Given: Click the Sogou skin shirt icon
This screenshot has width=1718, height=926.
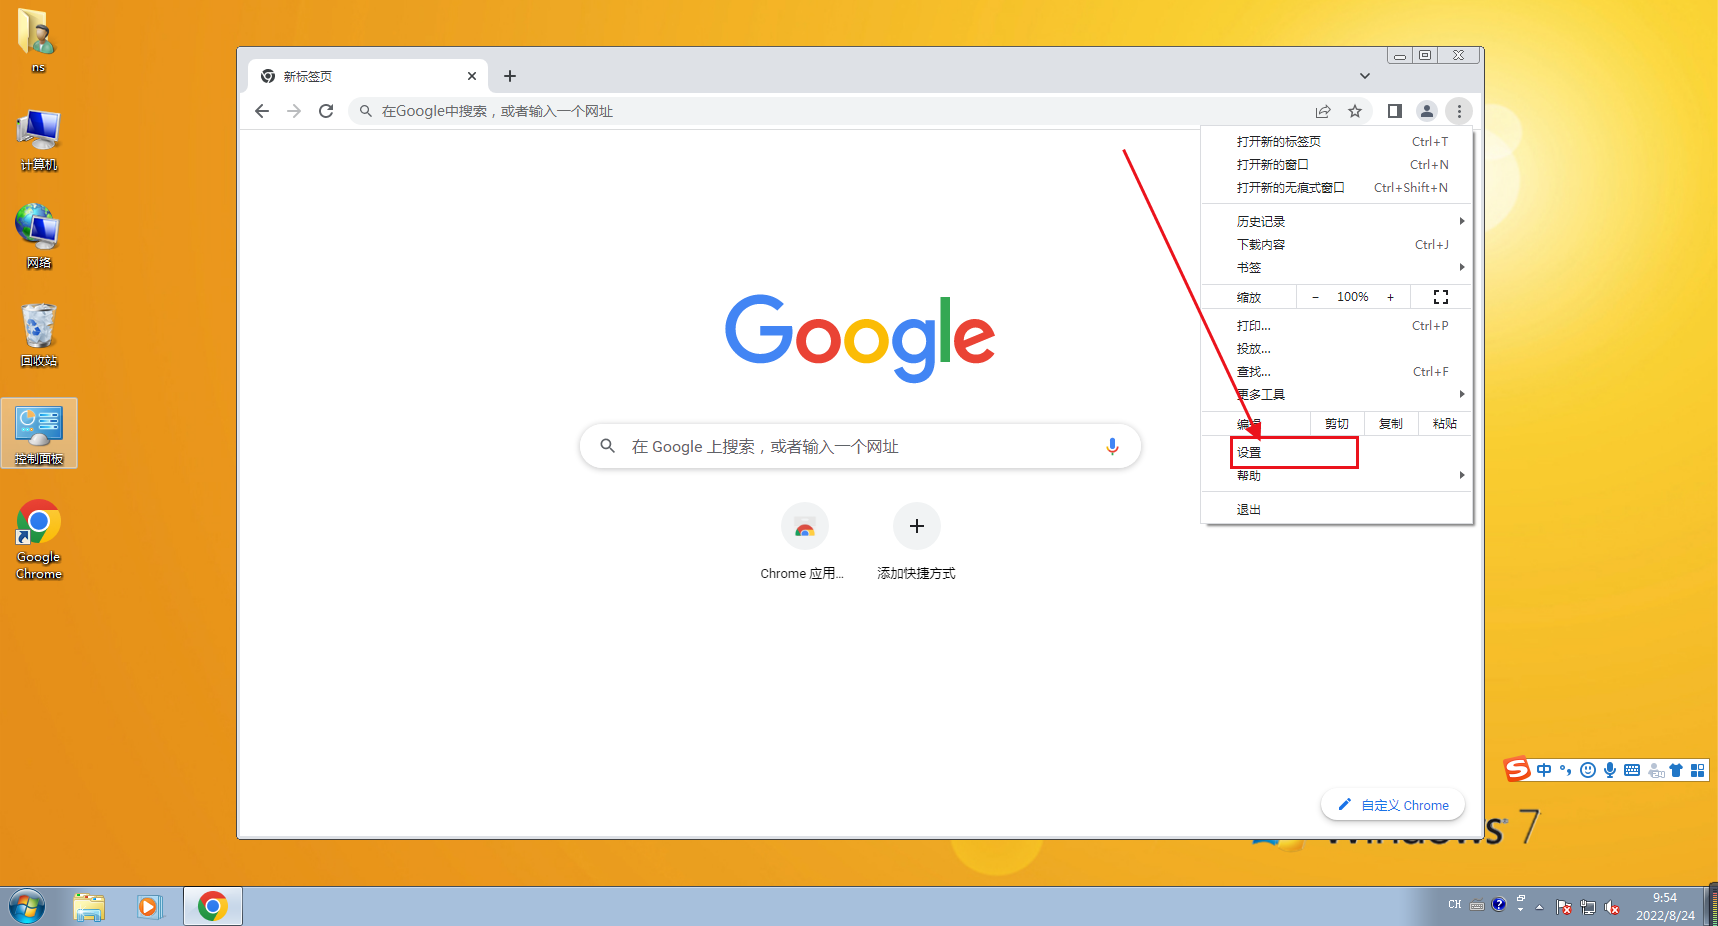Looking at the screenshot, I should click(1676, 770).
